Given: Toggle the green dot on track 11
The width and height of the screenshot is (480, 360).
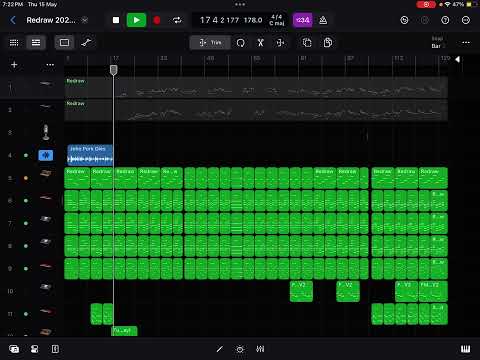Looking at the screenshot, I should click(x=26, y=314).
